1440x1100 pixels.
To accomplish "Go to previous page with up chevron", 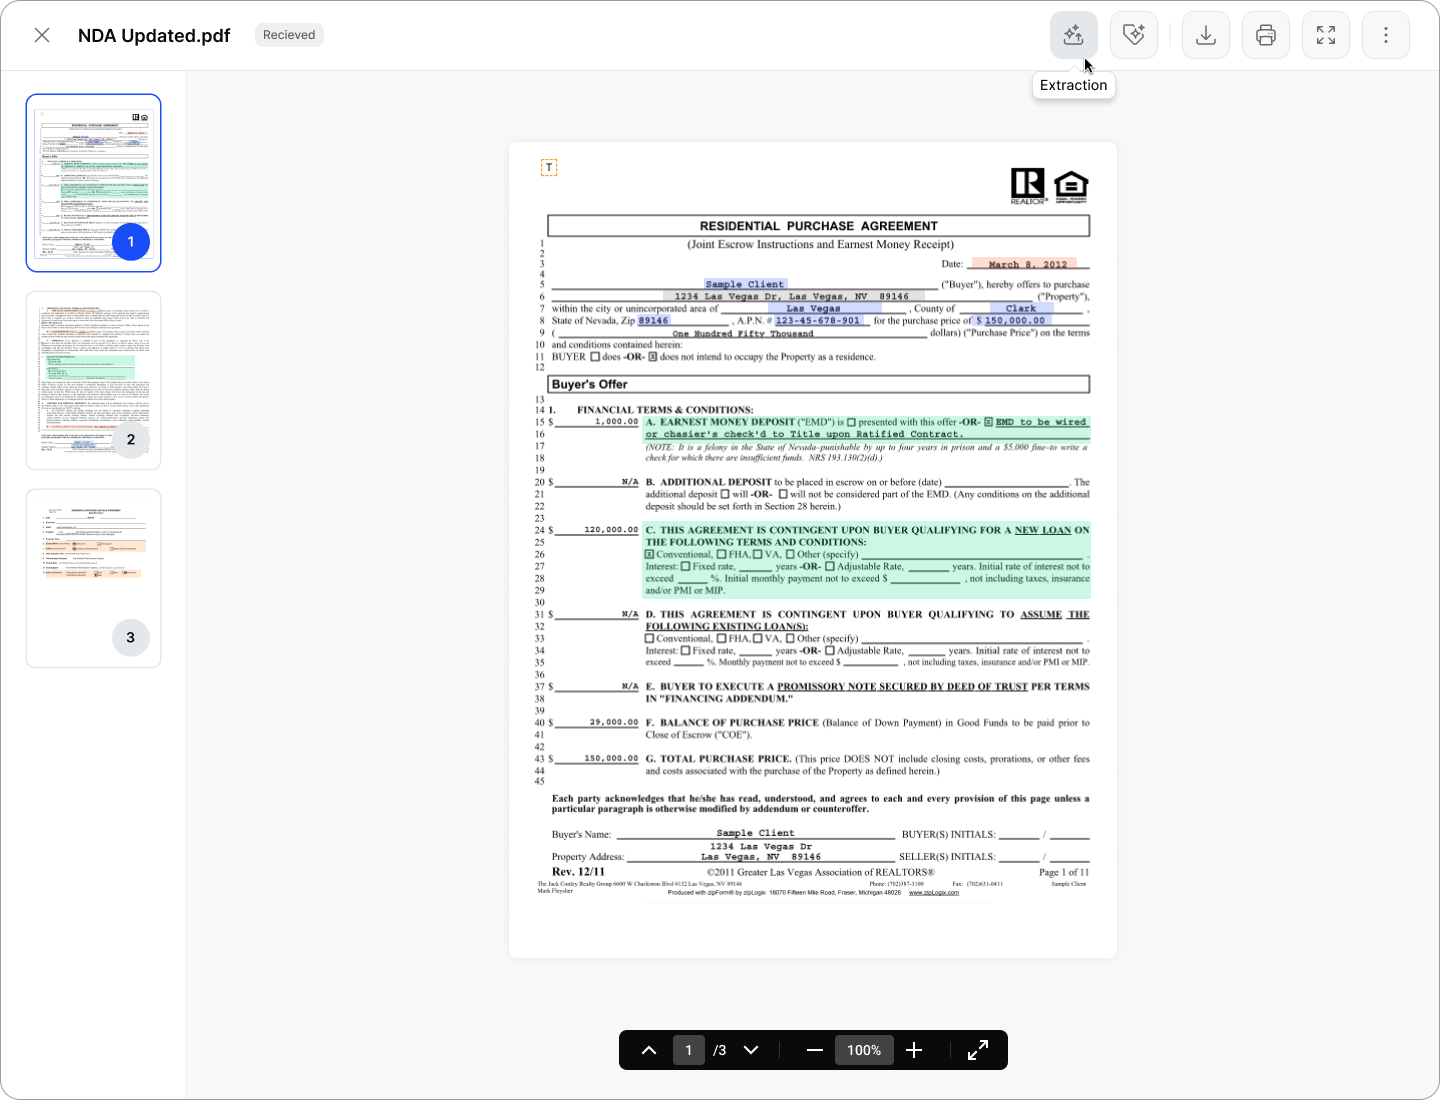I will 649,1050.
